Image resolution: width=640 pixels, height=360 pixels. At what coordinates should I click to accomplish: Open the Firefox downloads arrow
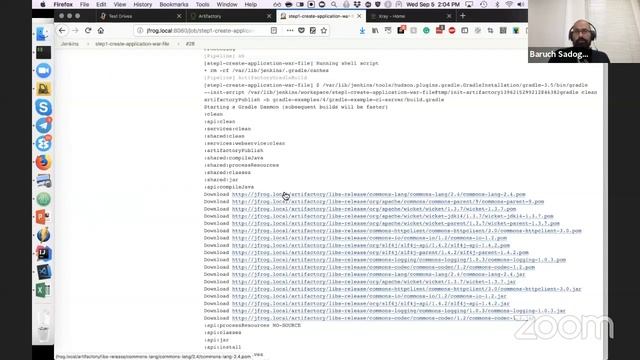[x=362, y=31]
